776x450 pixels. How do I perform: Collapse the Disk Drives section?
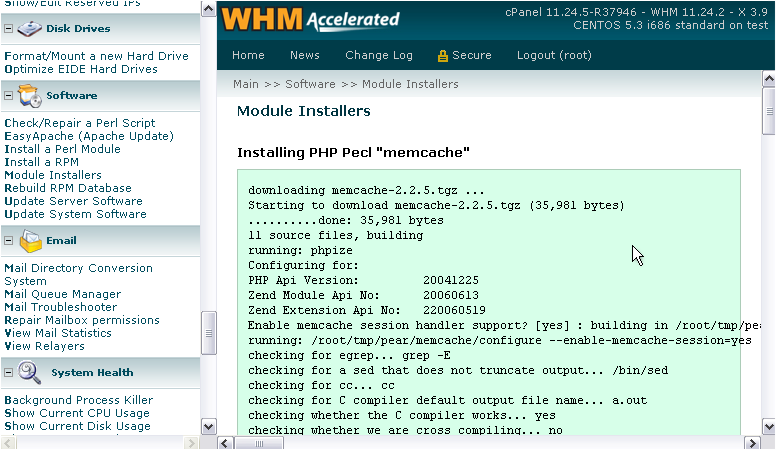(x=9, y=29)
